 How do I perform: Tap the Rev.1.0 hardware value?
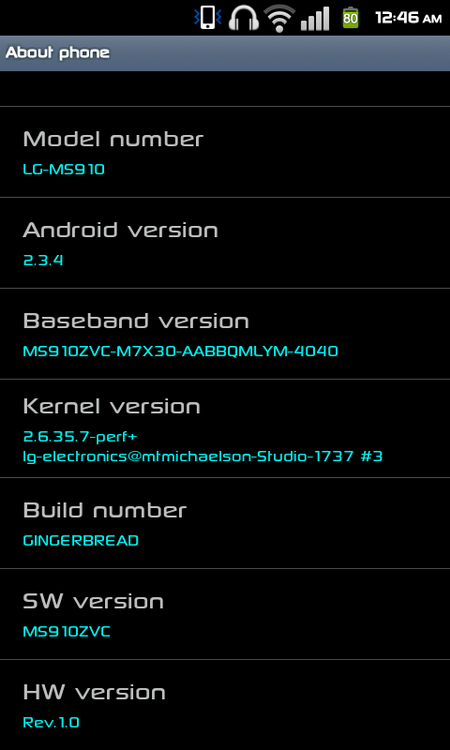[x=51, y=722]
